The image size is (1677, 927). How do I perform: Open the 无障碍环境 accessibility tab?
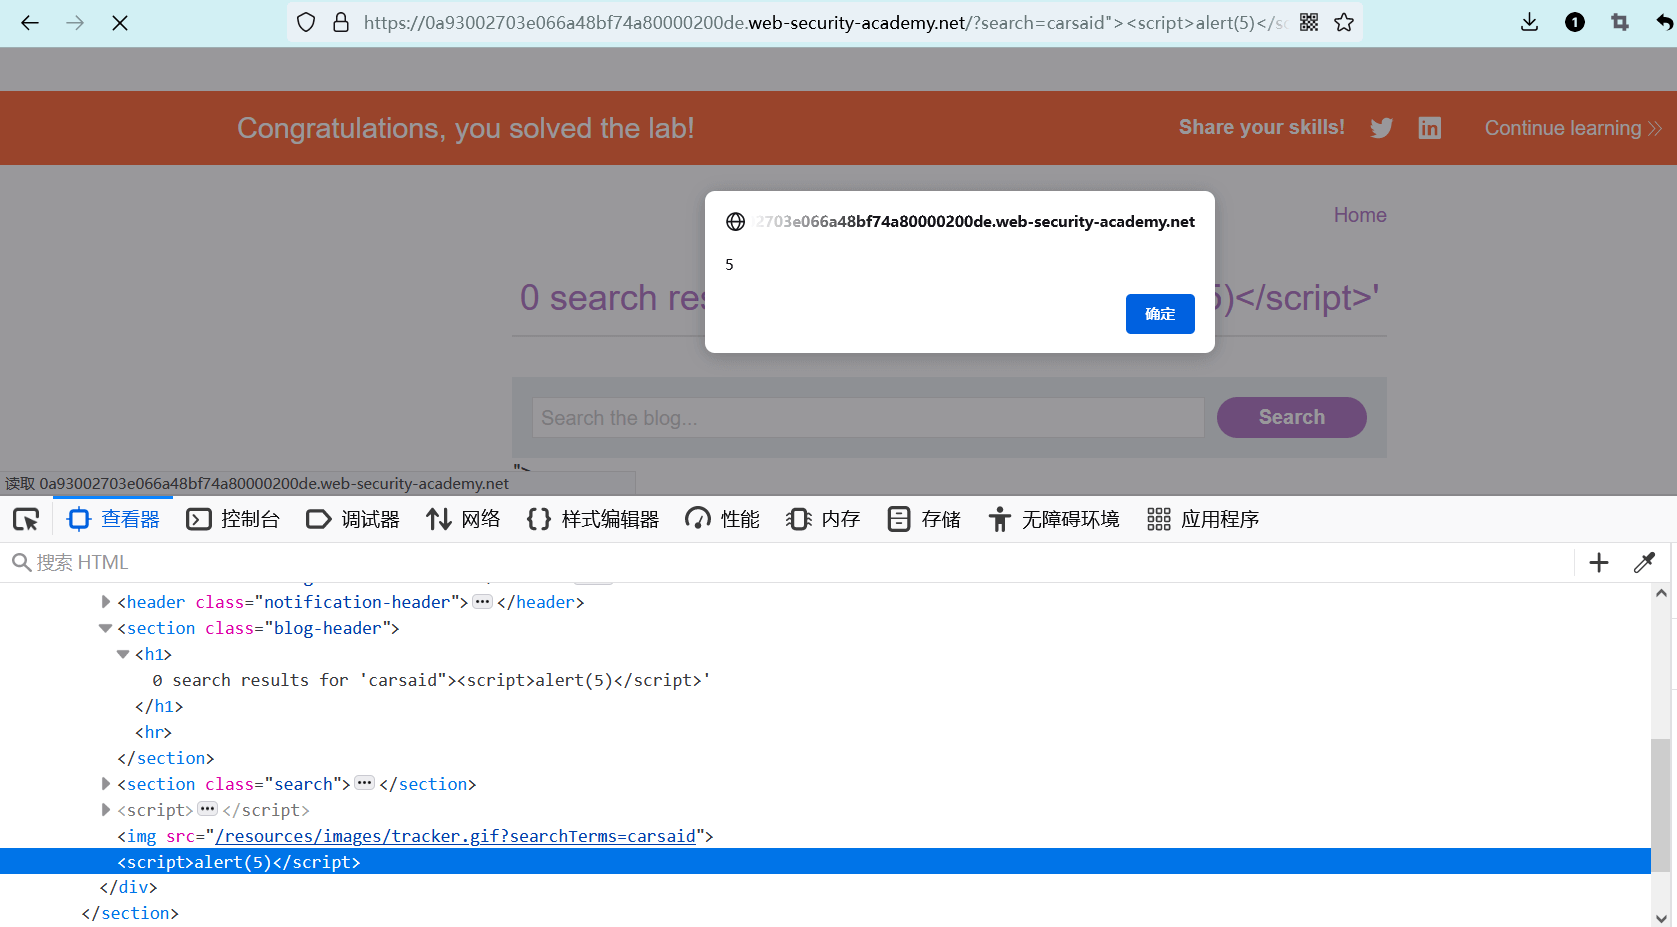pyautogui.click(x=1054, y=519)
